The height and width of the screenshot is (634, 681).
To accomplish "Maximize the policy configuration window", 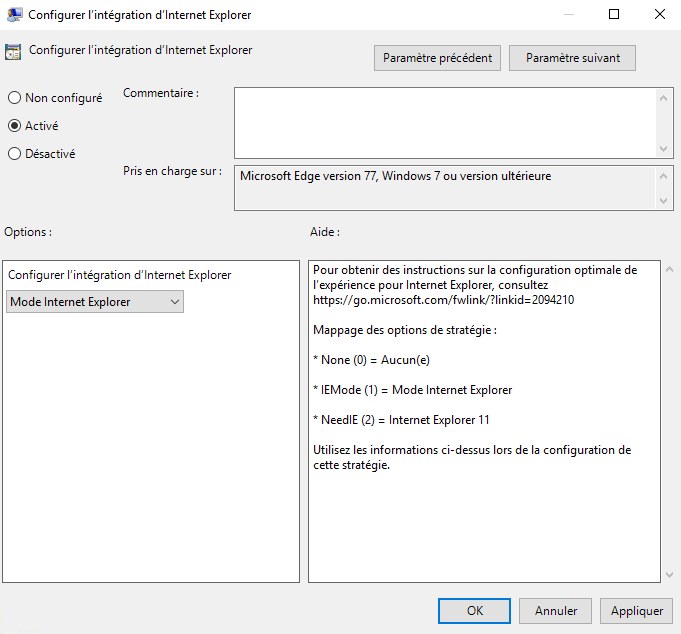I will (x=614, y=15).
